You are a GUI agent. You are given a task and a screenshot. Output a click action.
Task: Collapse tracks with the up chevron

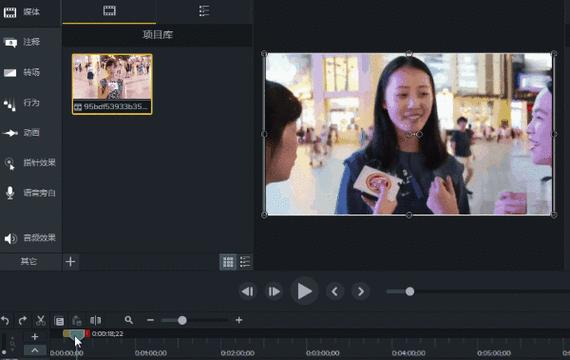pos(35,351)
